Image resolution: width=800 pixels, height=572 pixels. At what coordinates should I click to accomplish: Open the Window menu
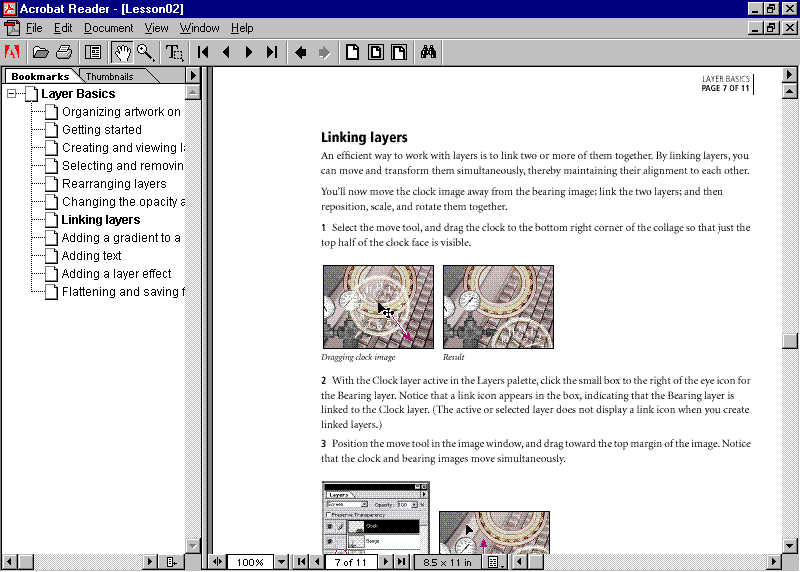(199, 28)
